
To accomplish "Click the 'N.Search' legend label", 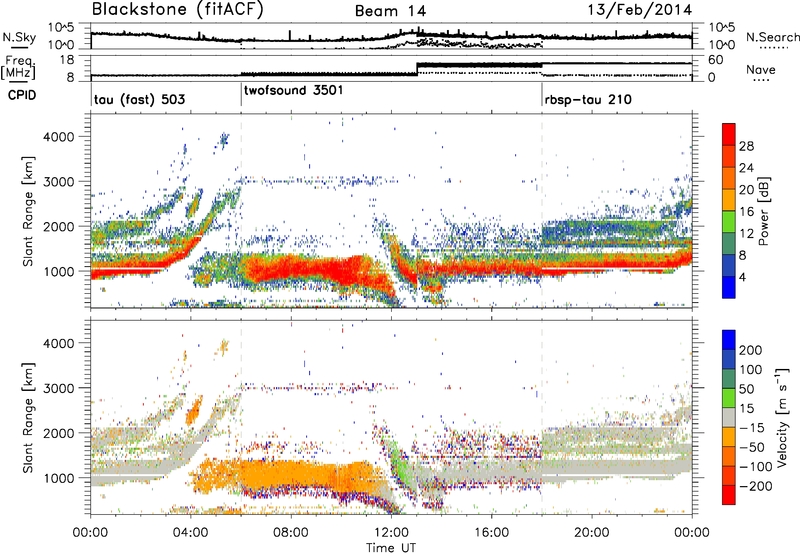I will point(772,37).
